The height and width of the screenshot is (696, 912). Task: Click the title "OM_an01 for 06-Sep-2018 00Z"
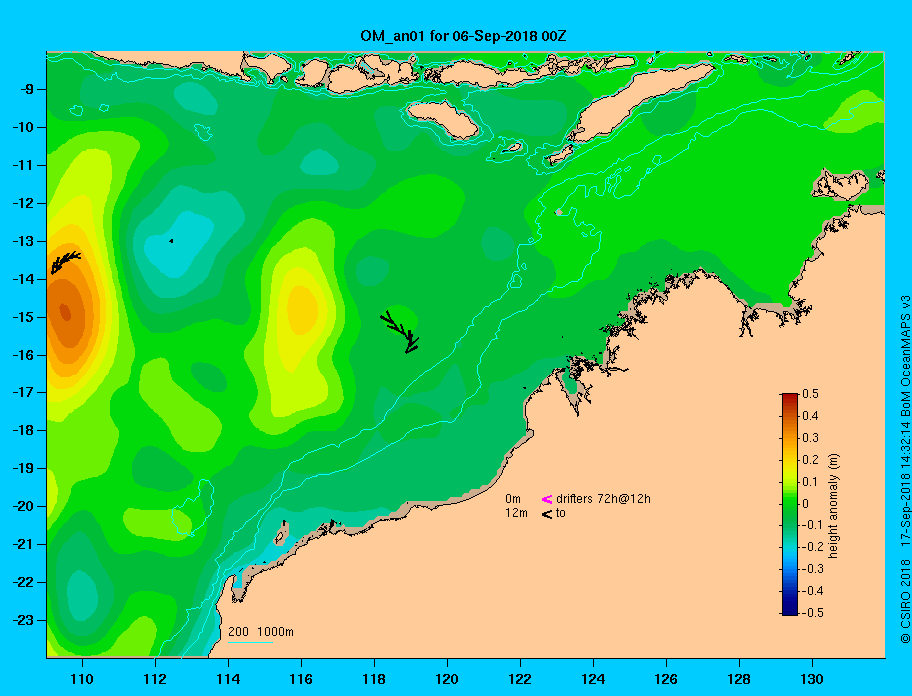pos(463,36)
